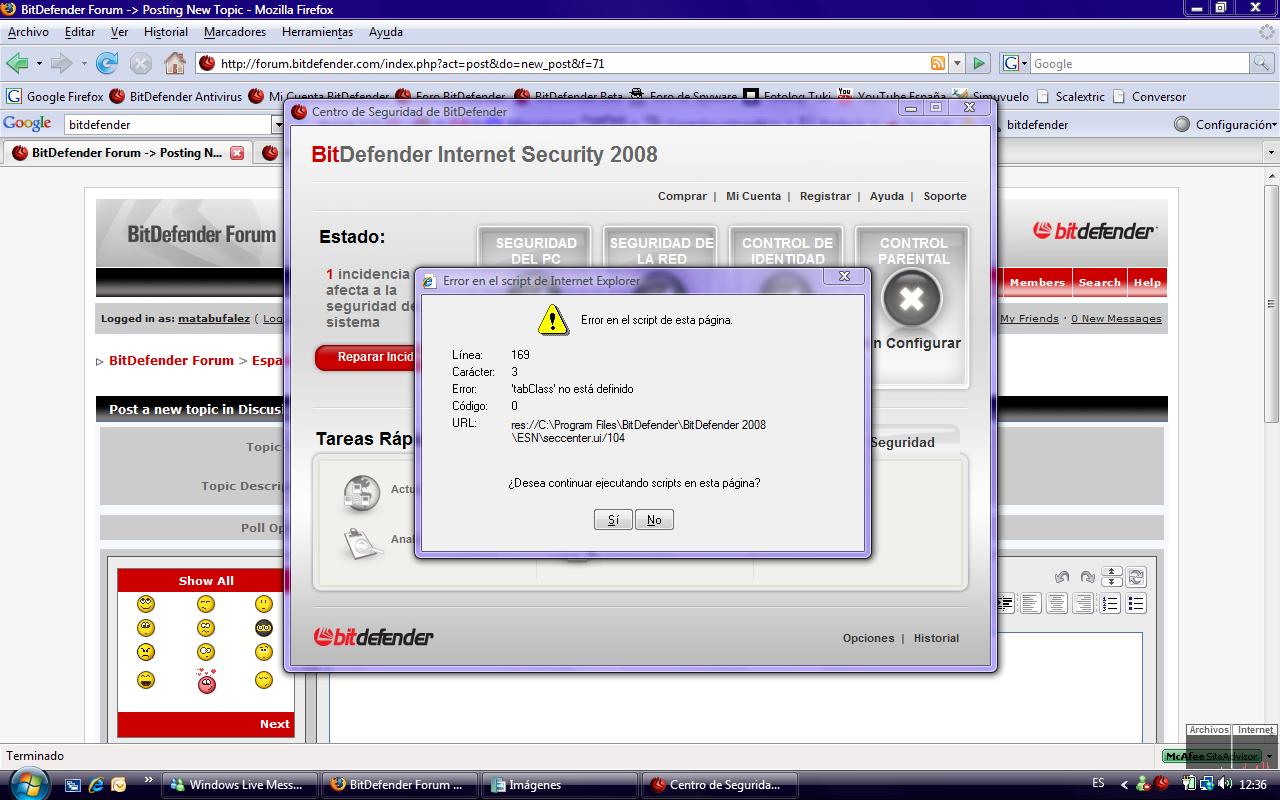Click Opciones link in BitDefender window

point(868,638)
